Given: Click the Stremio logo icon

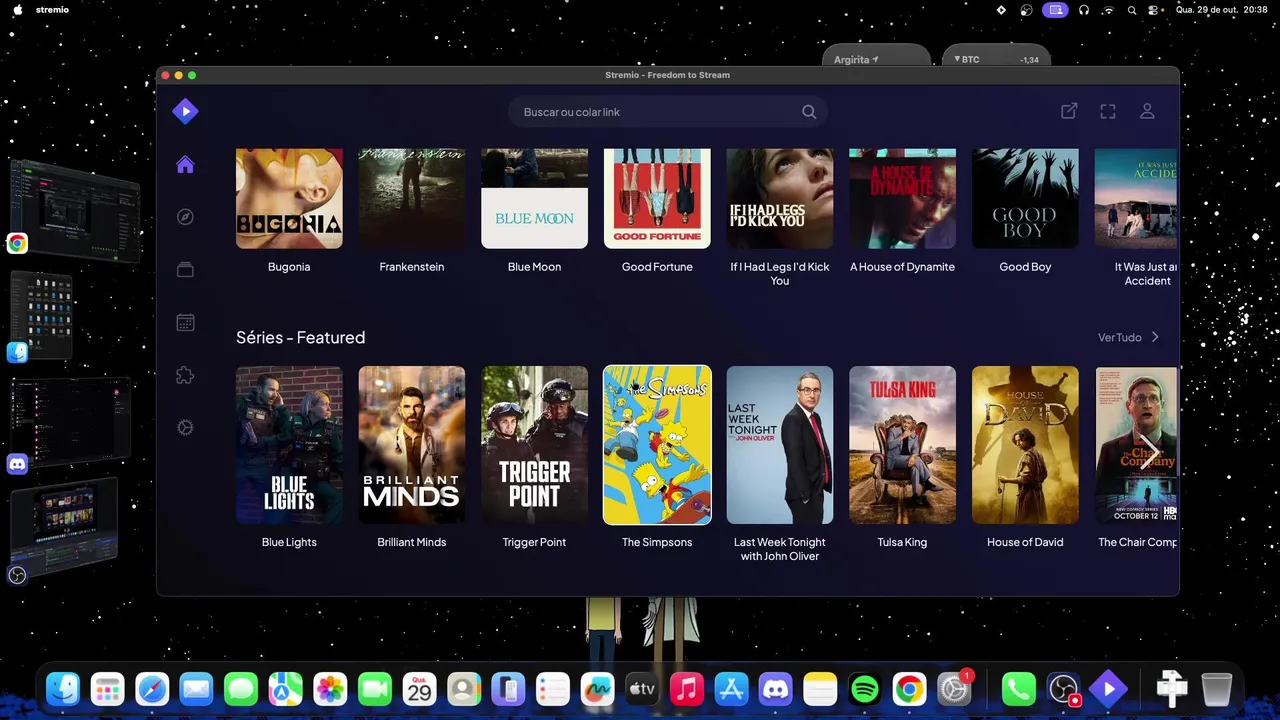Looking at the screenshot, I should (185, 111).
